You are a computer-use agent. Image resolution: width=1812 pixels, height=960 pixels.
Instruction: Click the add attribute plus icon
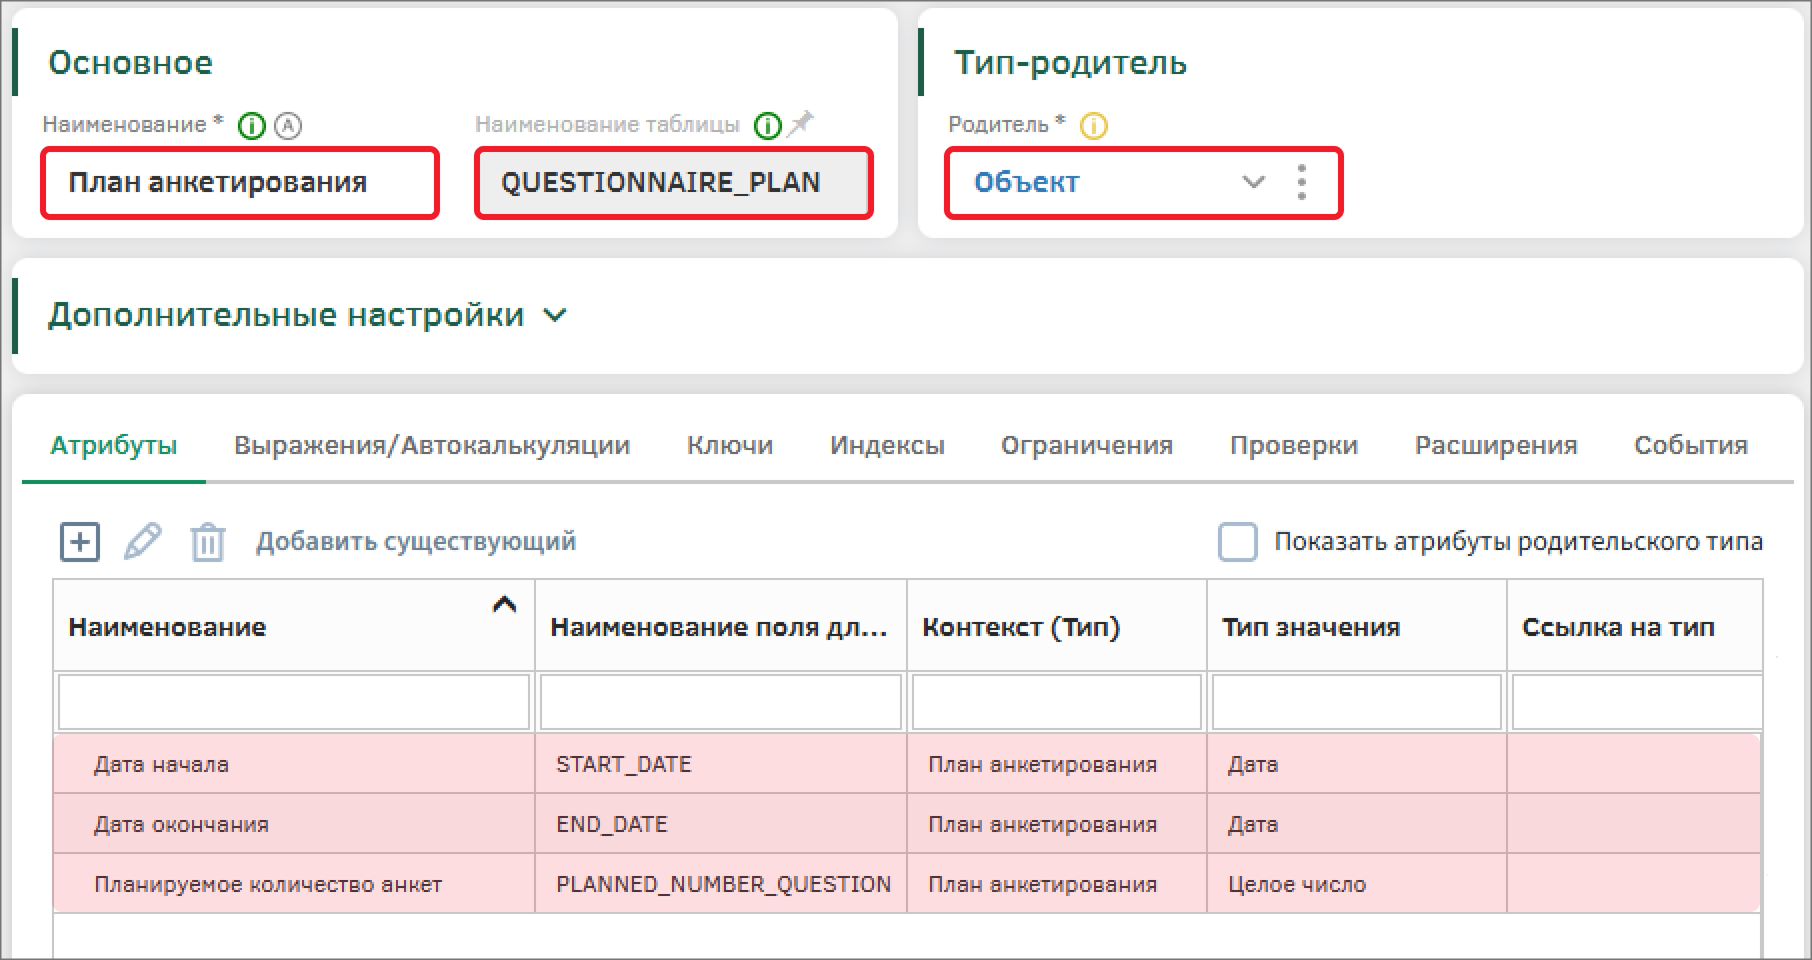click(80, 542)
